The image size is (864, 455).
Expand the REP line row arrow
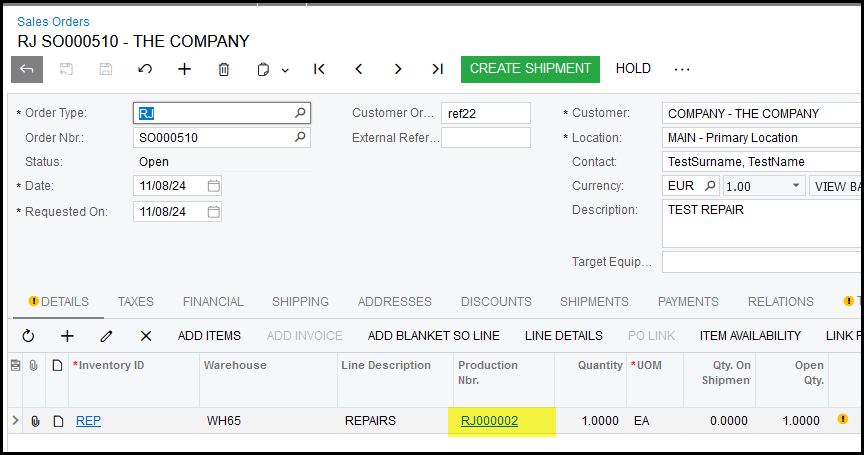pos(15,421)
